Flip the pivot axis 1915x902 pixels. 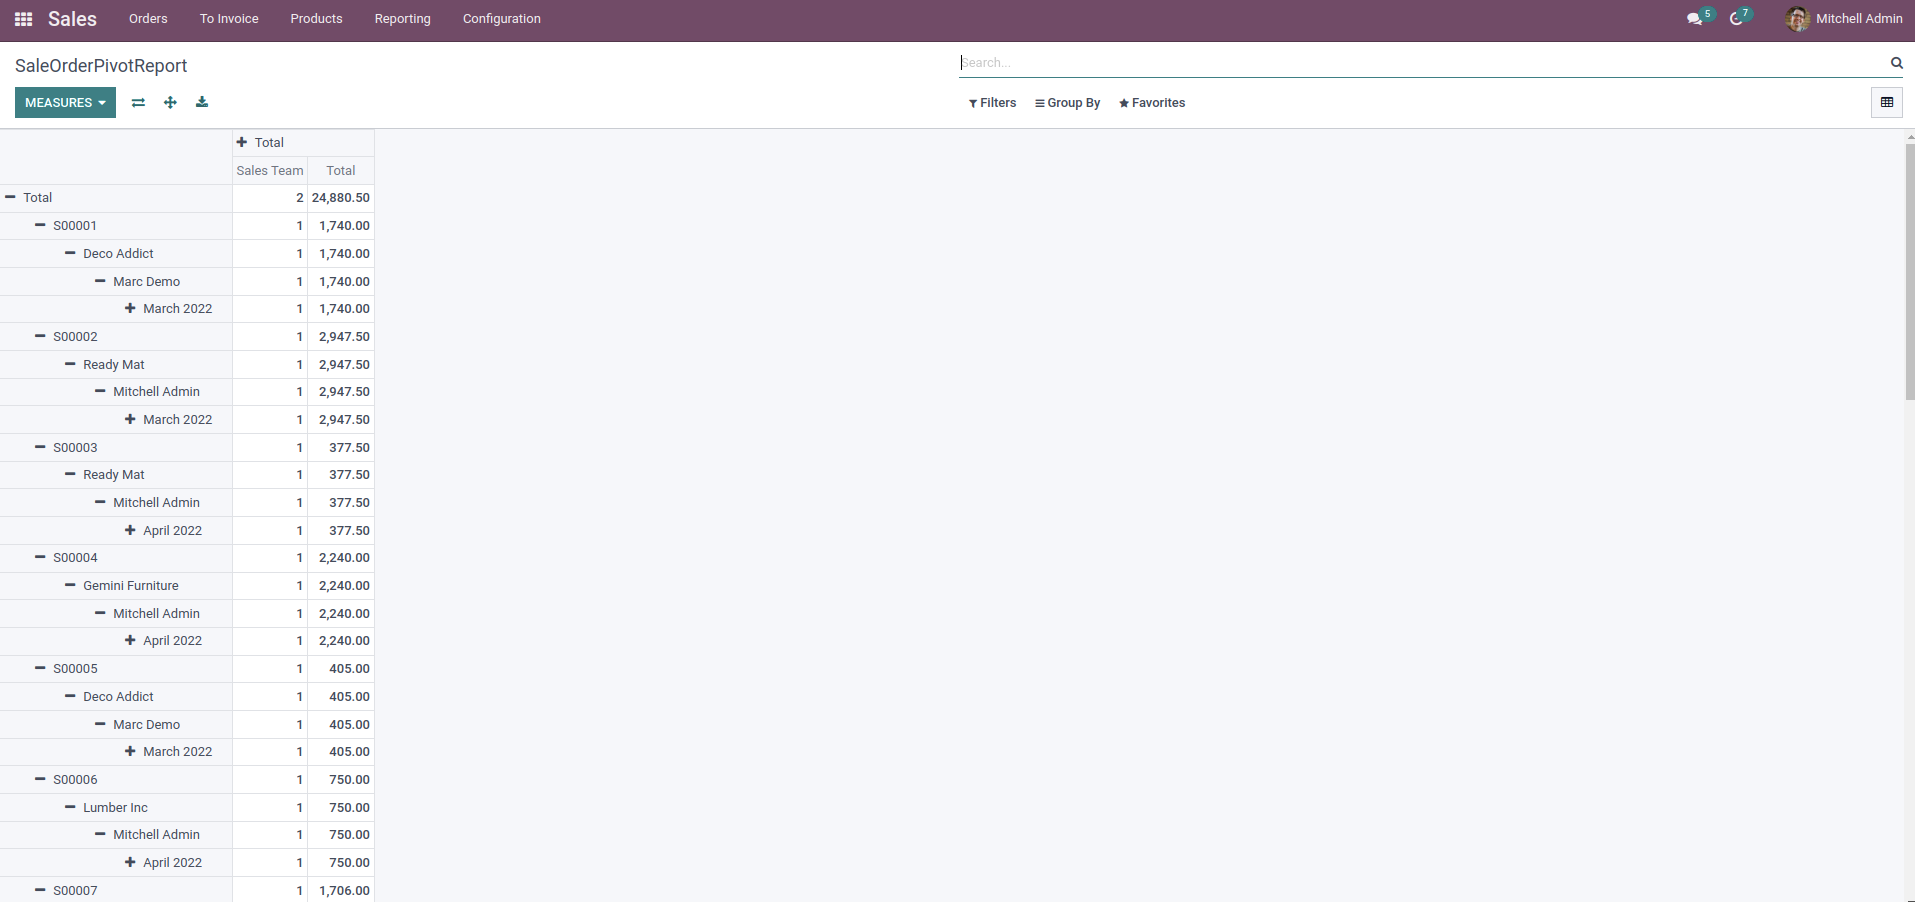pos(138,102)
